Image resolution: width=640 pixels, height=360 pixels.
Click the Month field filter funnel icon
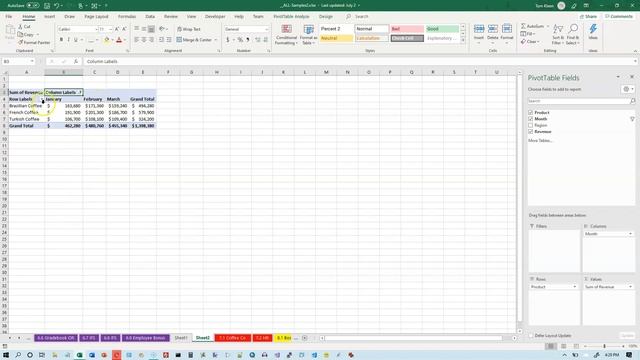click(x=632, y=119)
